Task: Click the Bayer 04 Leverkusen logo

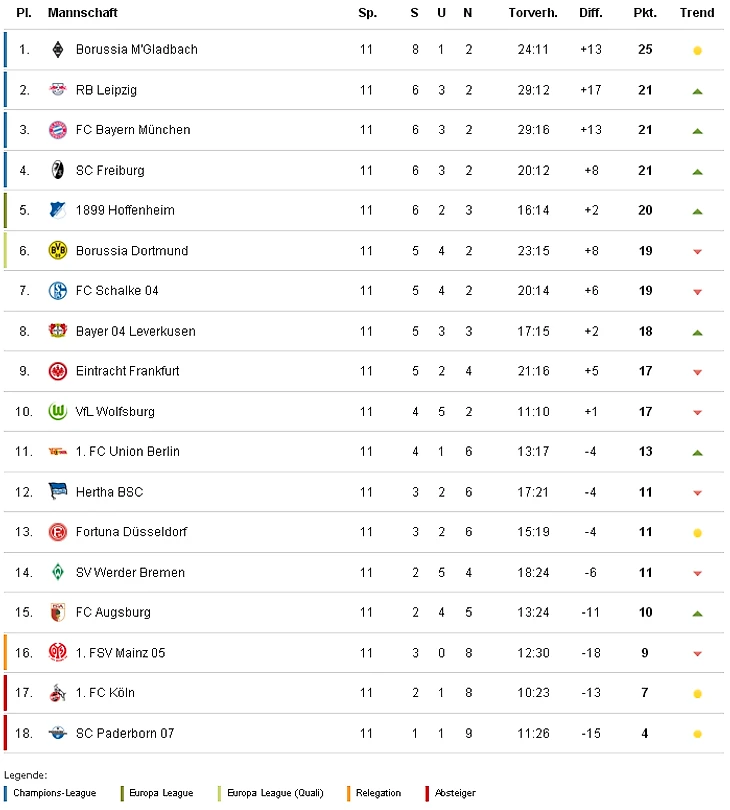Action: (x=57, y=331)
